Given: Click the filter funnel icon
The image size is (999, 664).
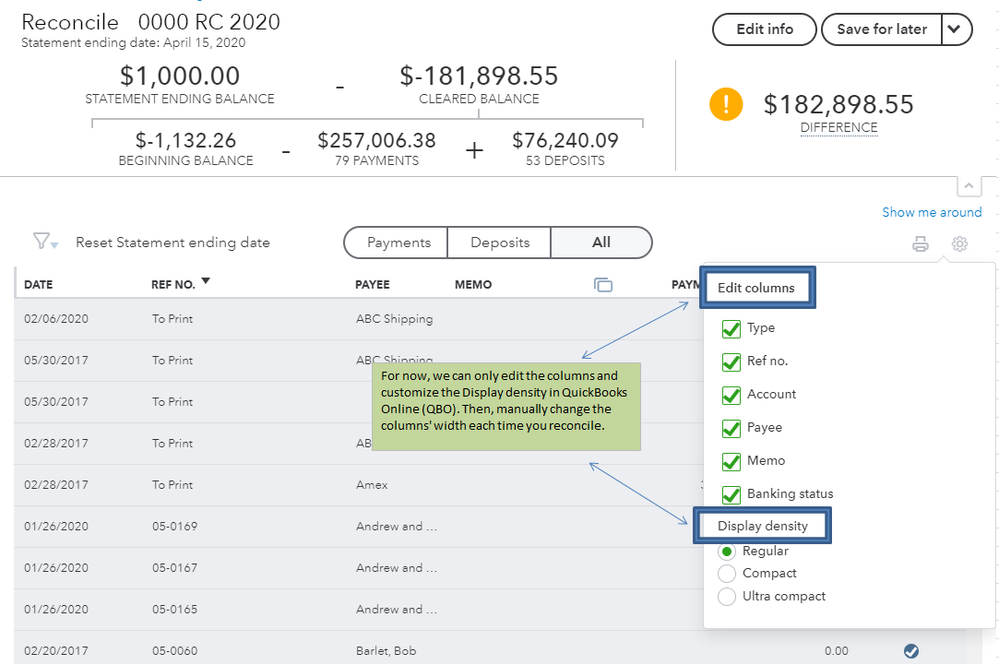Looking at the screenshot, I should coord(43,242).
